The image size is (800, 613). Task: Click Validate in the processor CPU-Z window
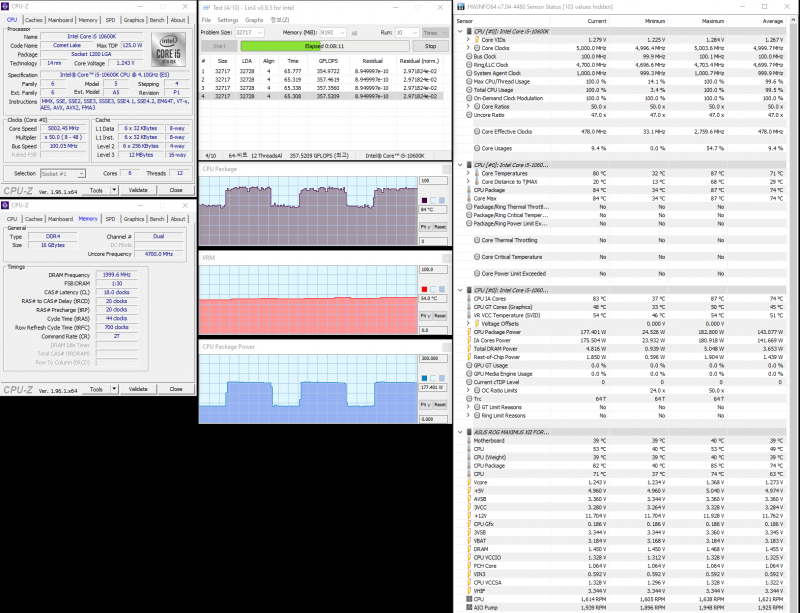[x=138, y=190]
